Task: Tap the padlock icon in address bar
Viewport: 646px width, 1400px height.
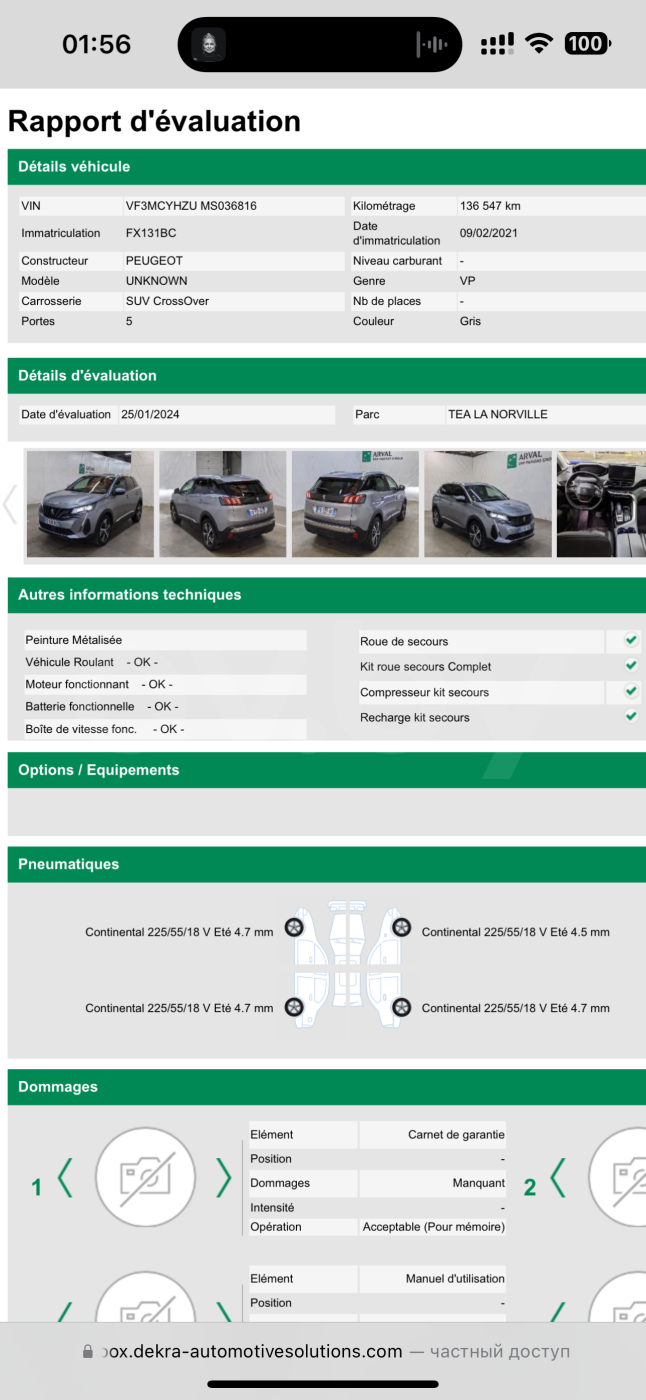Action: pos(88,1351)
